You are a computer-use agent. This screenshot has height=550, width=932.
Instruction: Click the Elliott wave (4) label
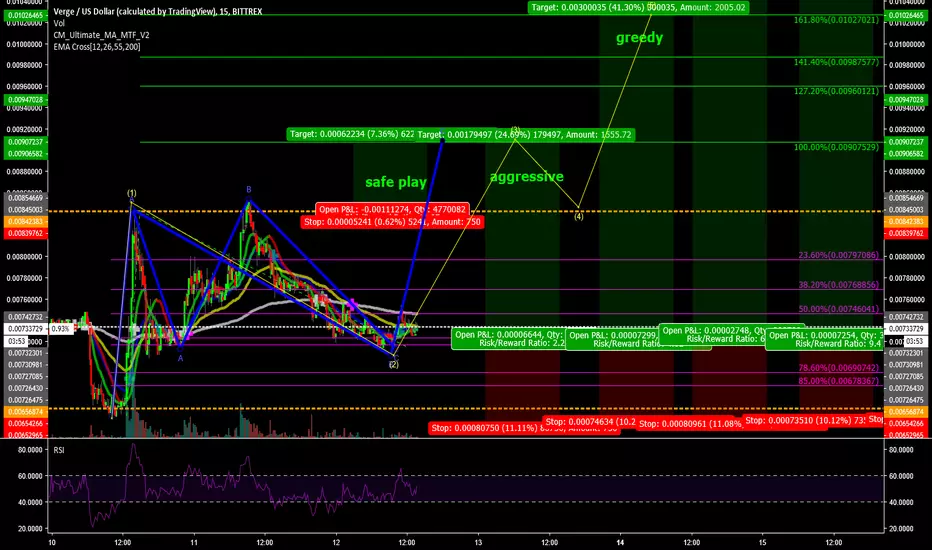579,216
